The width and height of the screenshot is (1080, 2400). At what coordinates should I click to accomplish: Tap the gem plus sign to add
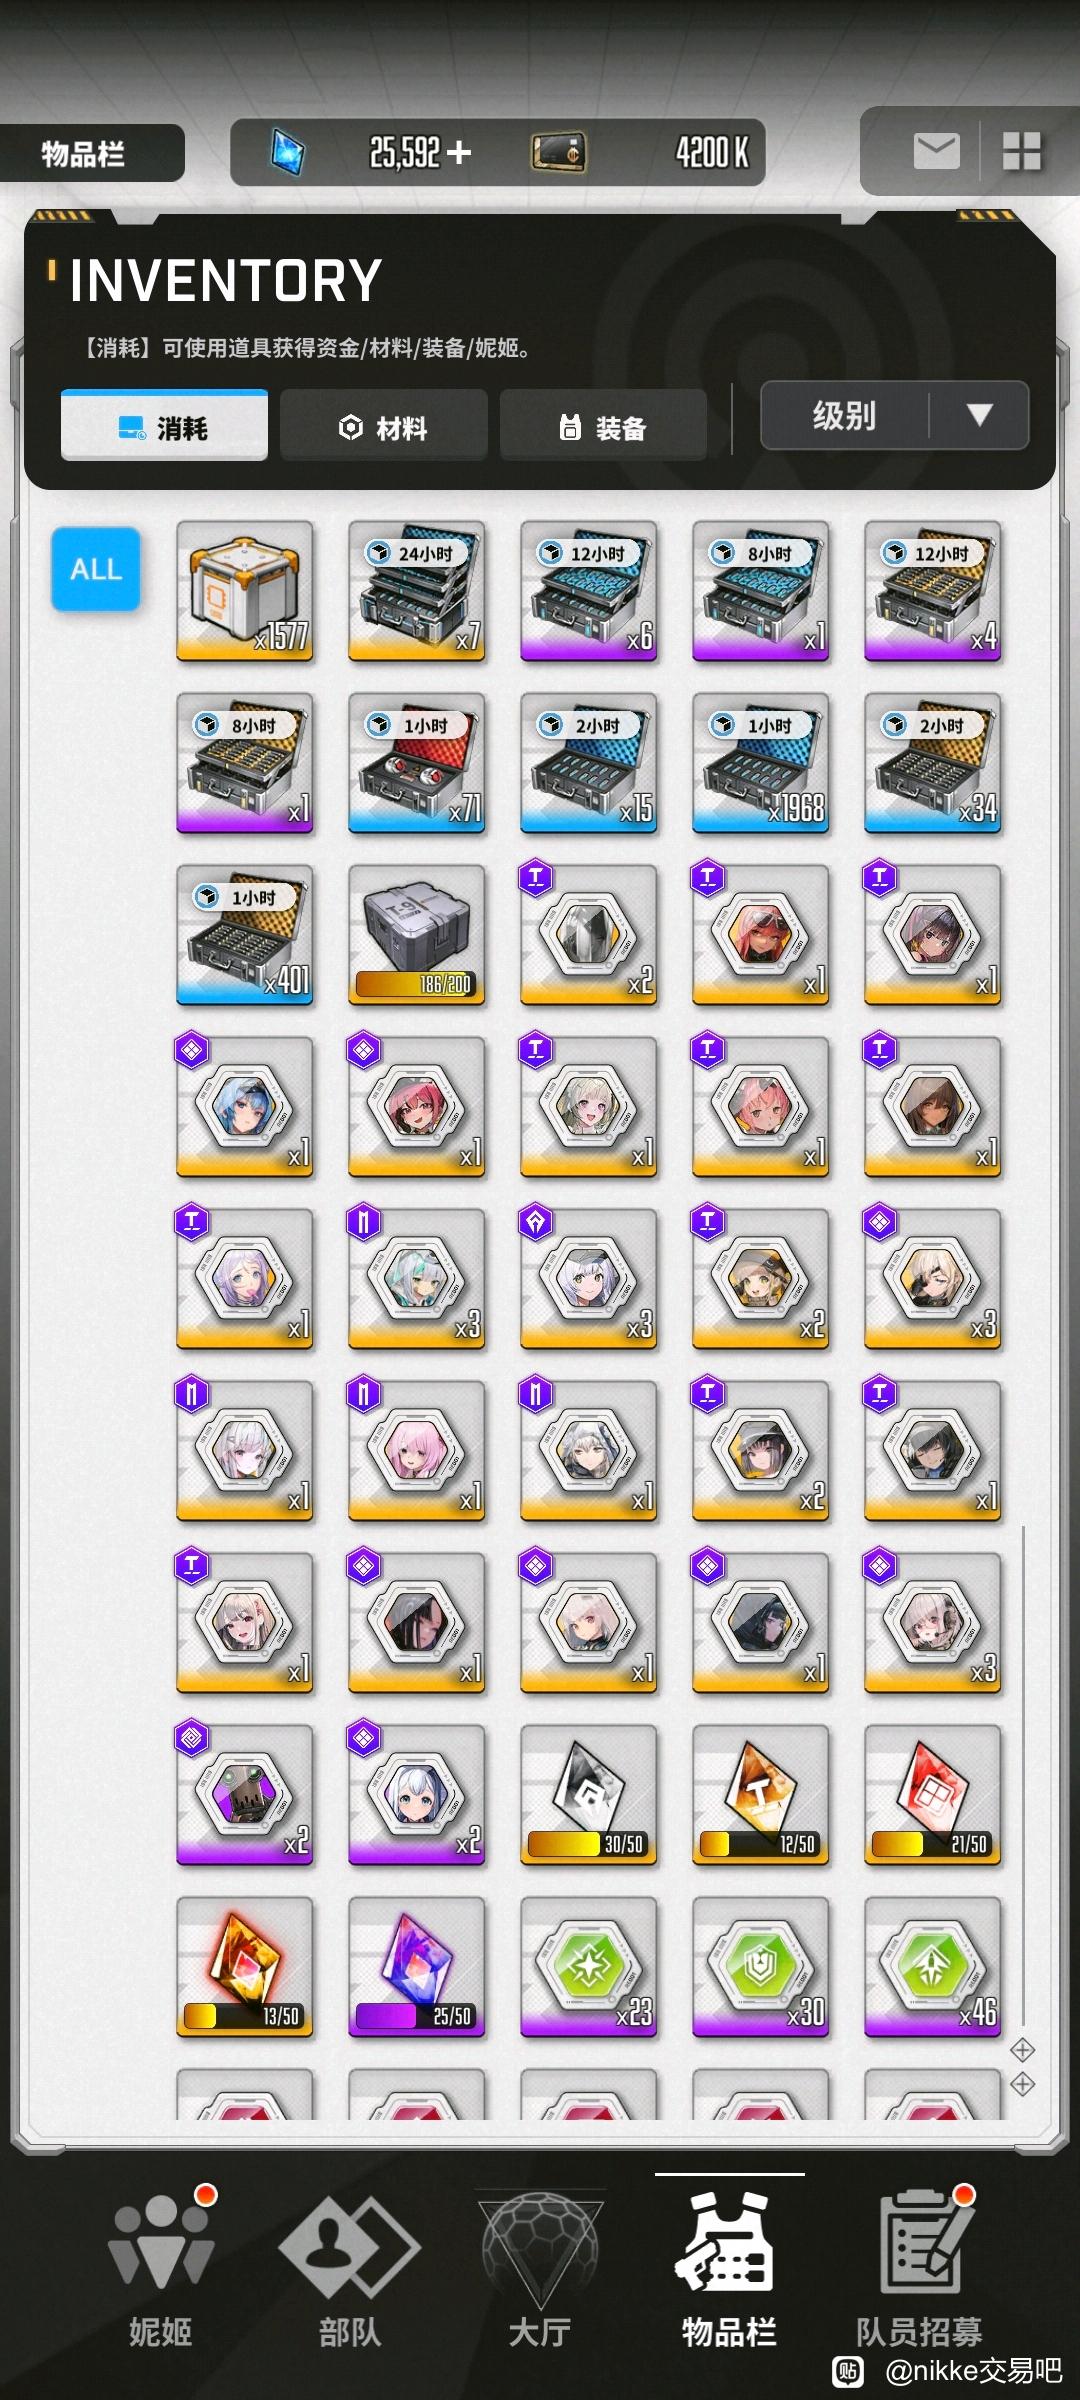point(459,152)
